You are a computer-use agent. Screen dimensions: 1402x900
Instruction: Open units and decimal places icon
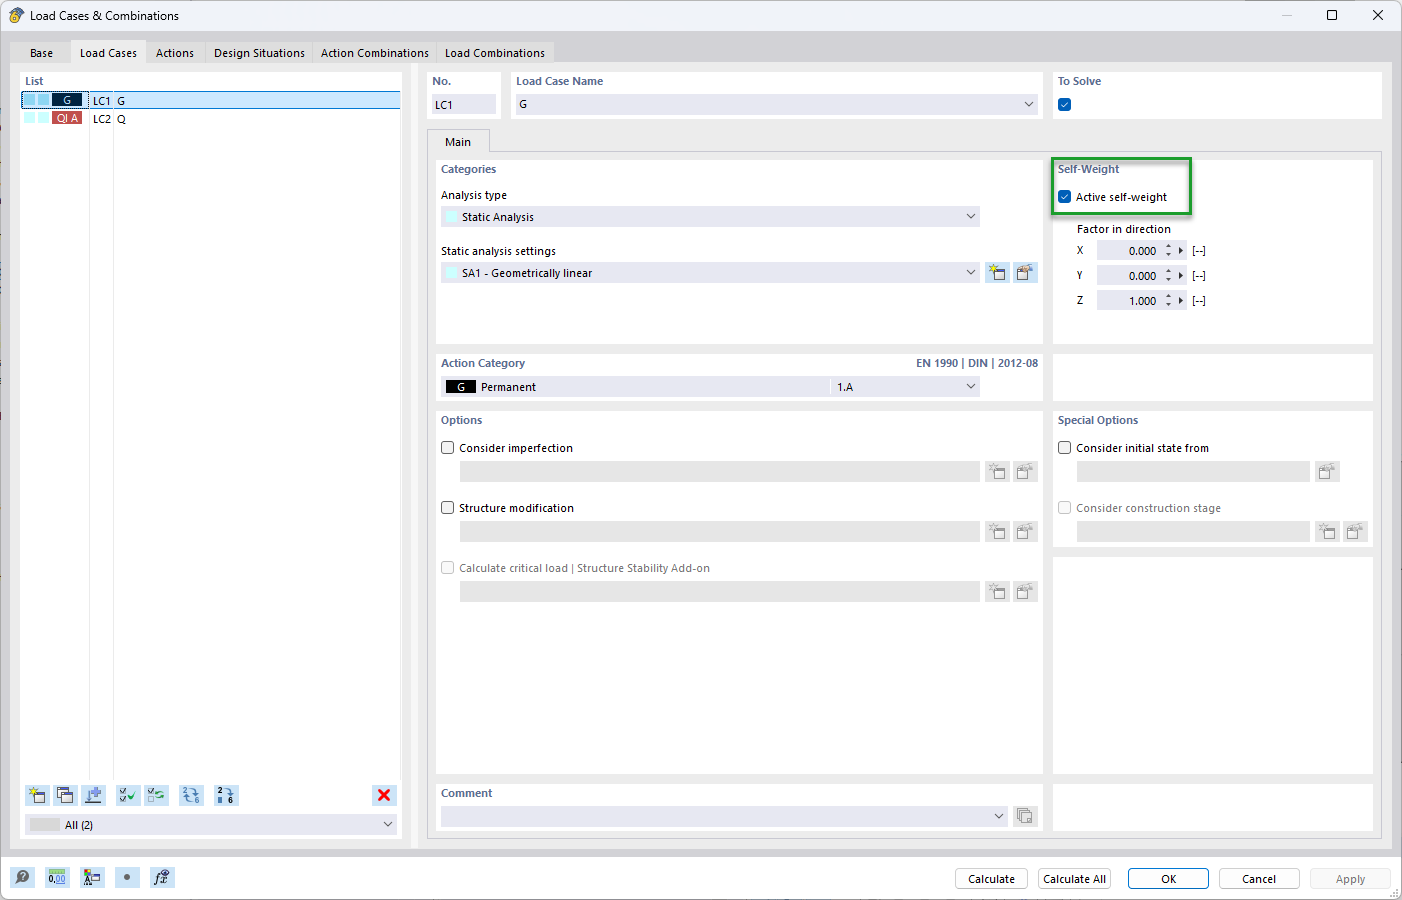[x=57, y=877]
